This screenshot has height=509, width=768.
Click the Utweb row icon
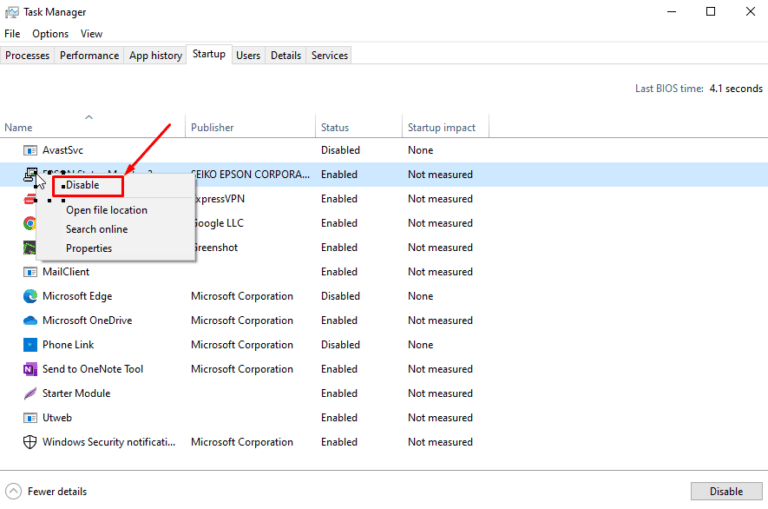pyautogui.click(x=30, y=417)
